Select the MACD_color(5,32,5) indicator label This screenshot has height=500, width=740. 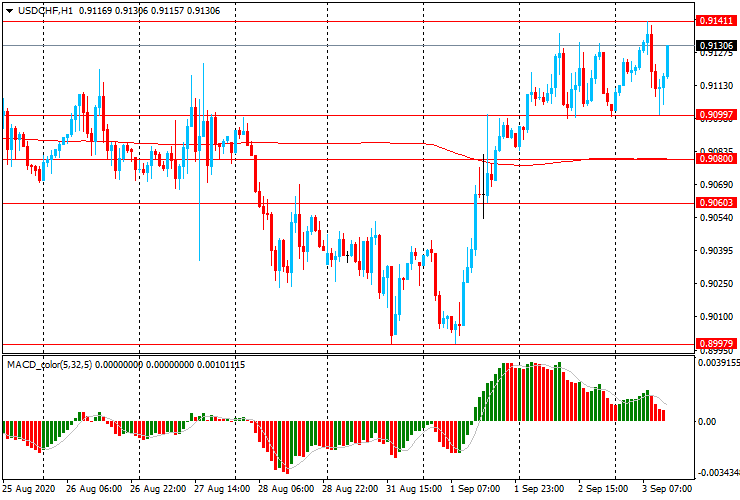pos(50,364)
